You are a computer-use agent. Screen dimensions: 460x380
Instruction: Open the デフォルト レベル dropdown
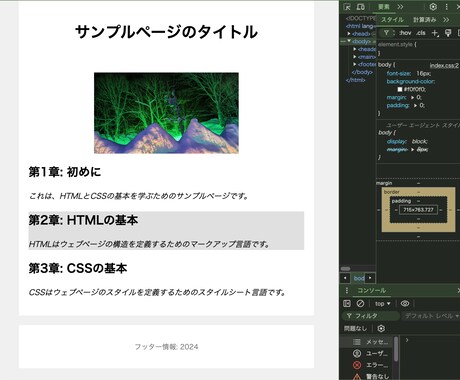tap(432, 316)
